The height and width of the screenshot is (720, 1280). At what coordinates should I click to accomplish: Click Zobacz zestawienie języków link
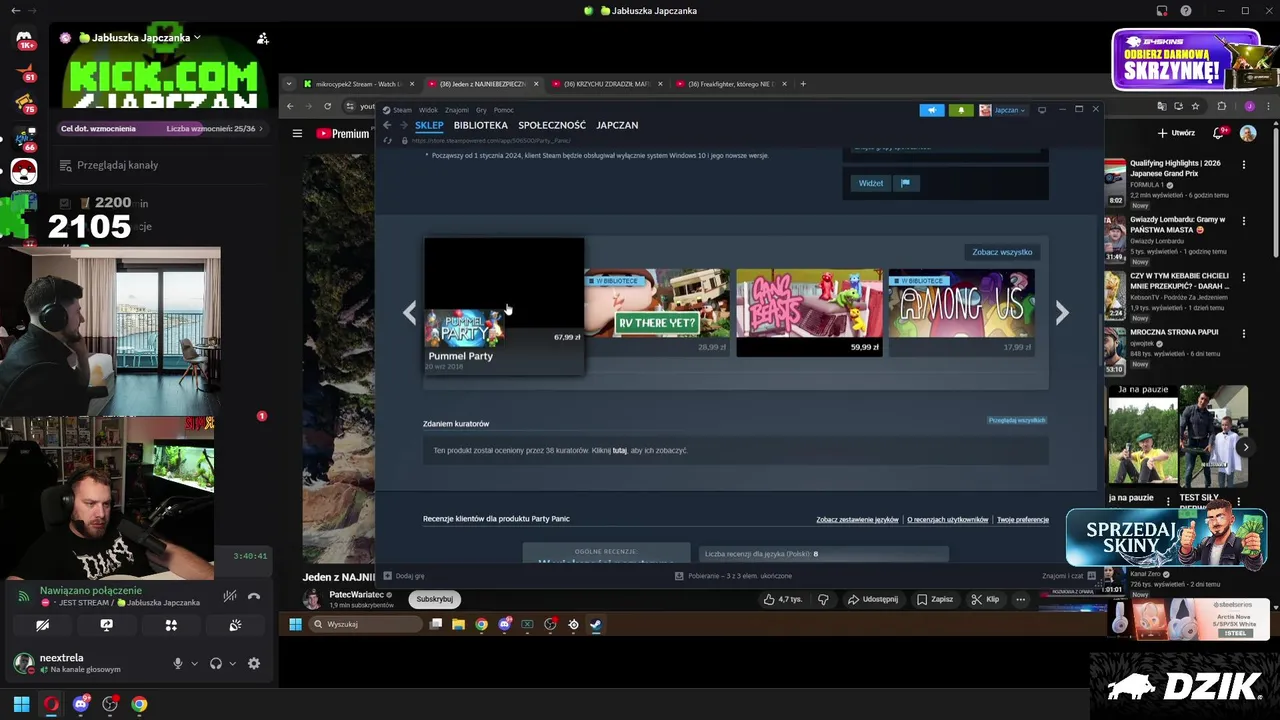click(857, 520)
